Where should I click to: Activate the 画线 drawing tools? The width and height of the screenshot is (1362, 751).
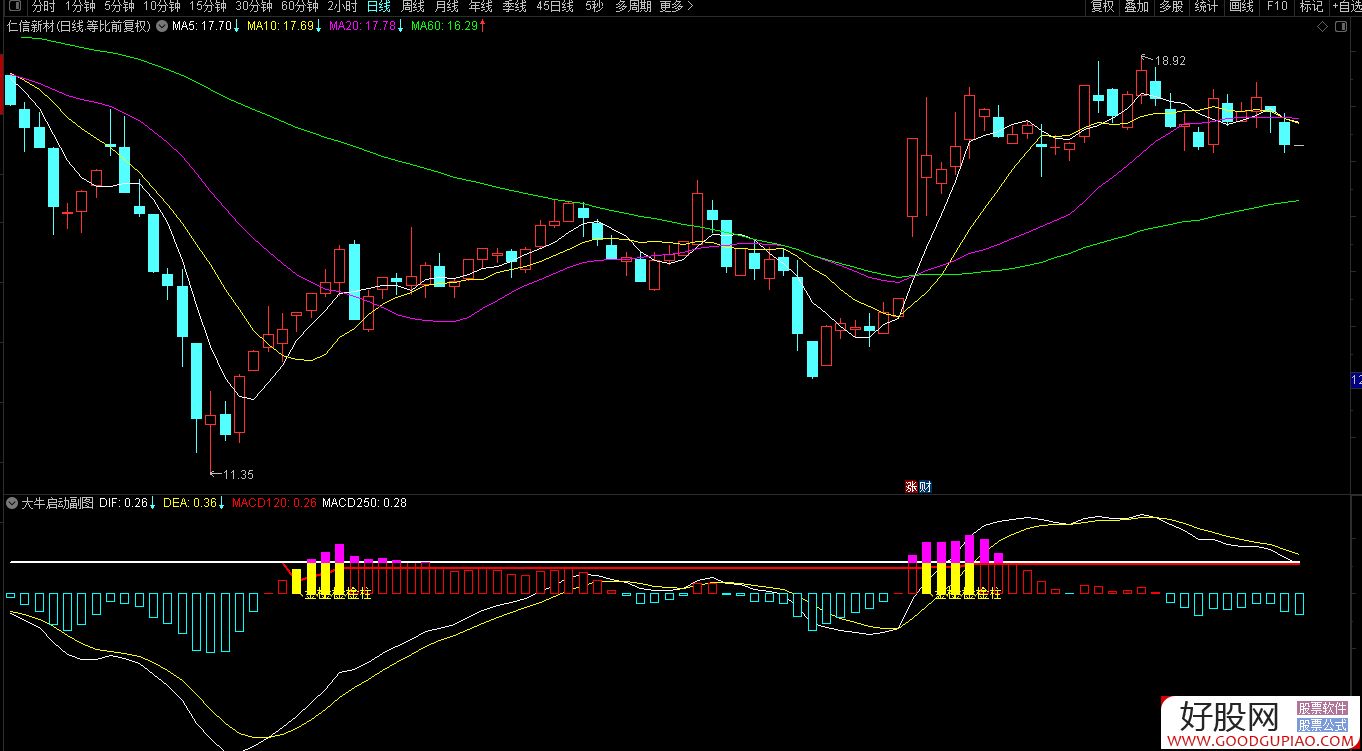(1241, 7)
